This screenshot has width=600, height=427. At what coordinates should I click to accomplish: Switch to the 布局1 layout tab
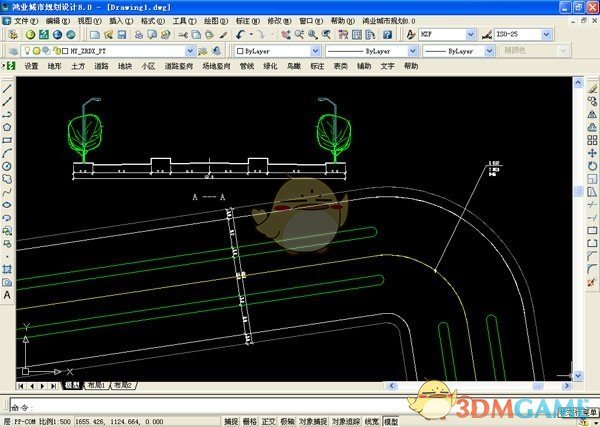click(96, 386)
